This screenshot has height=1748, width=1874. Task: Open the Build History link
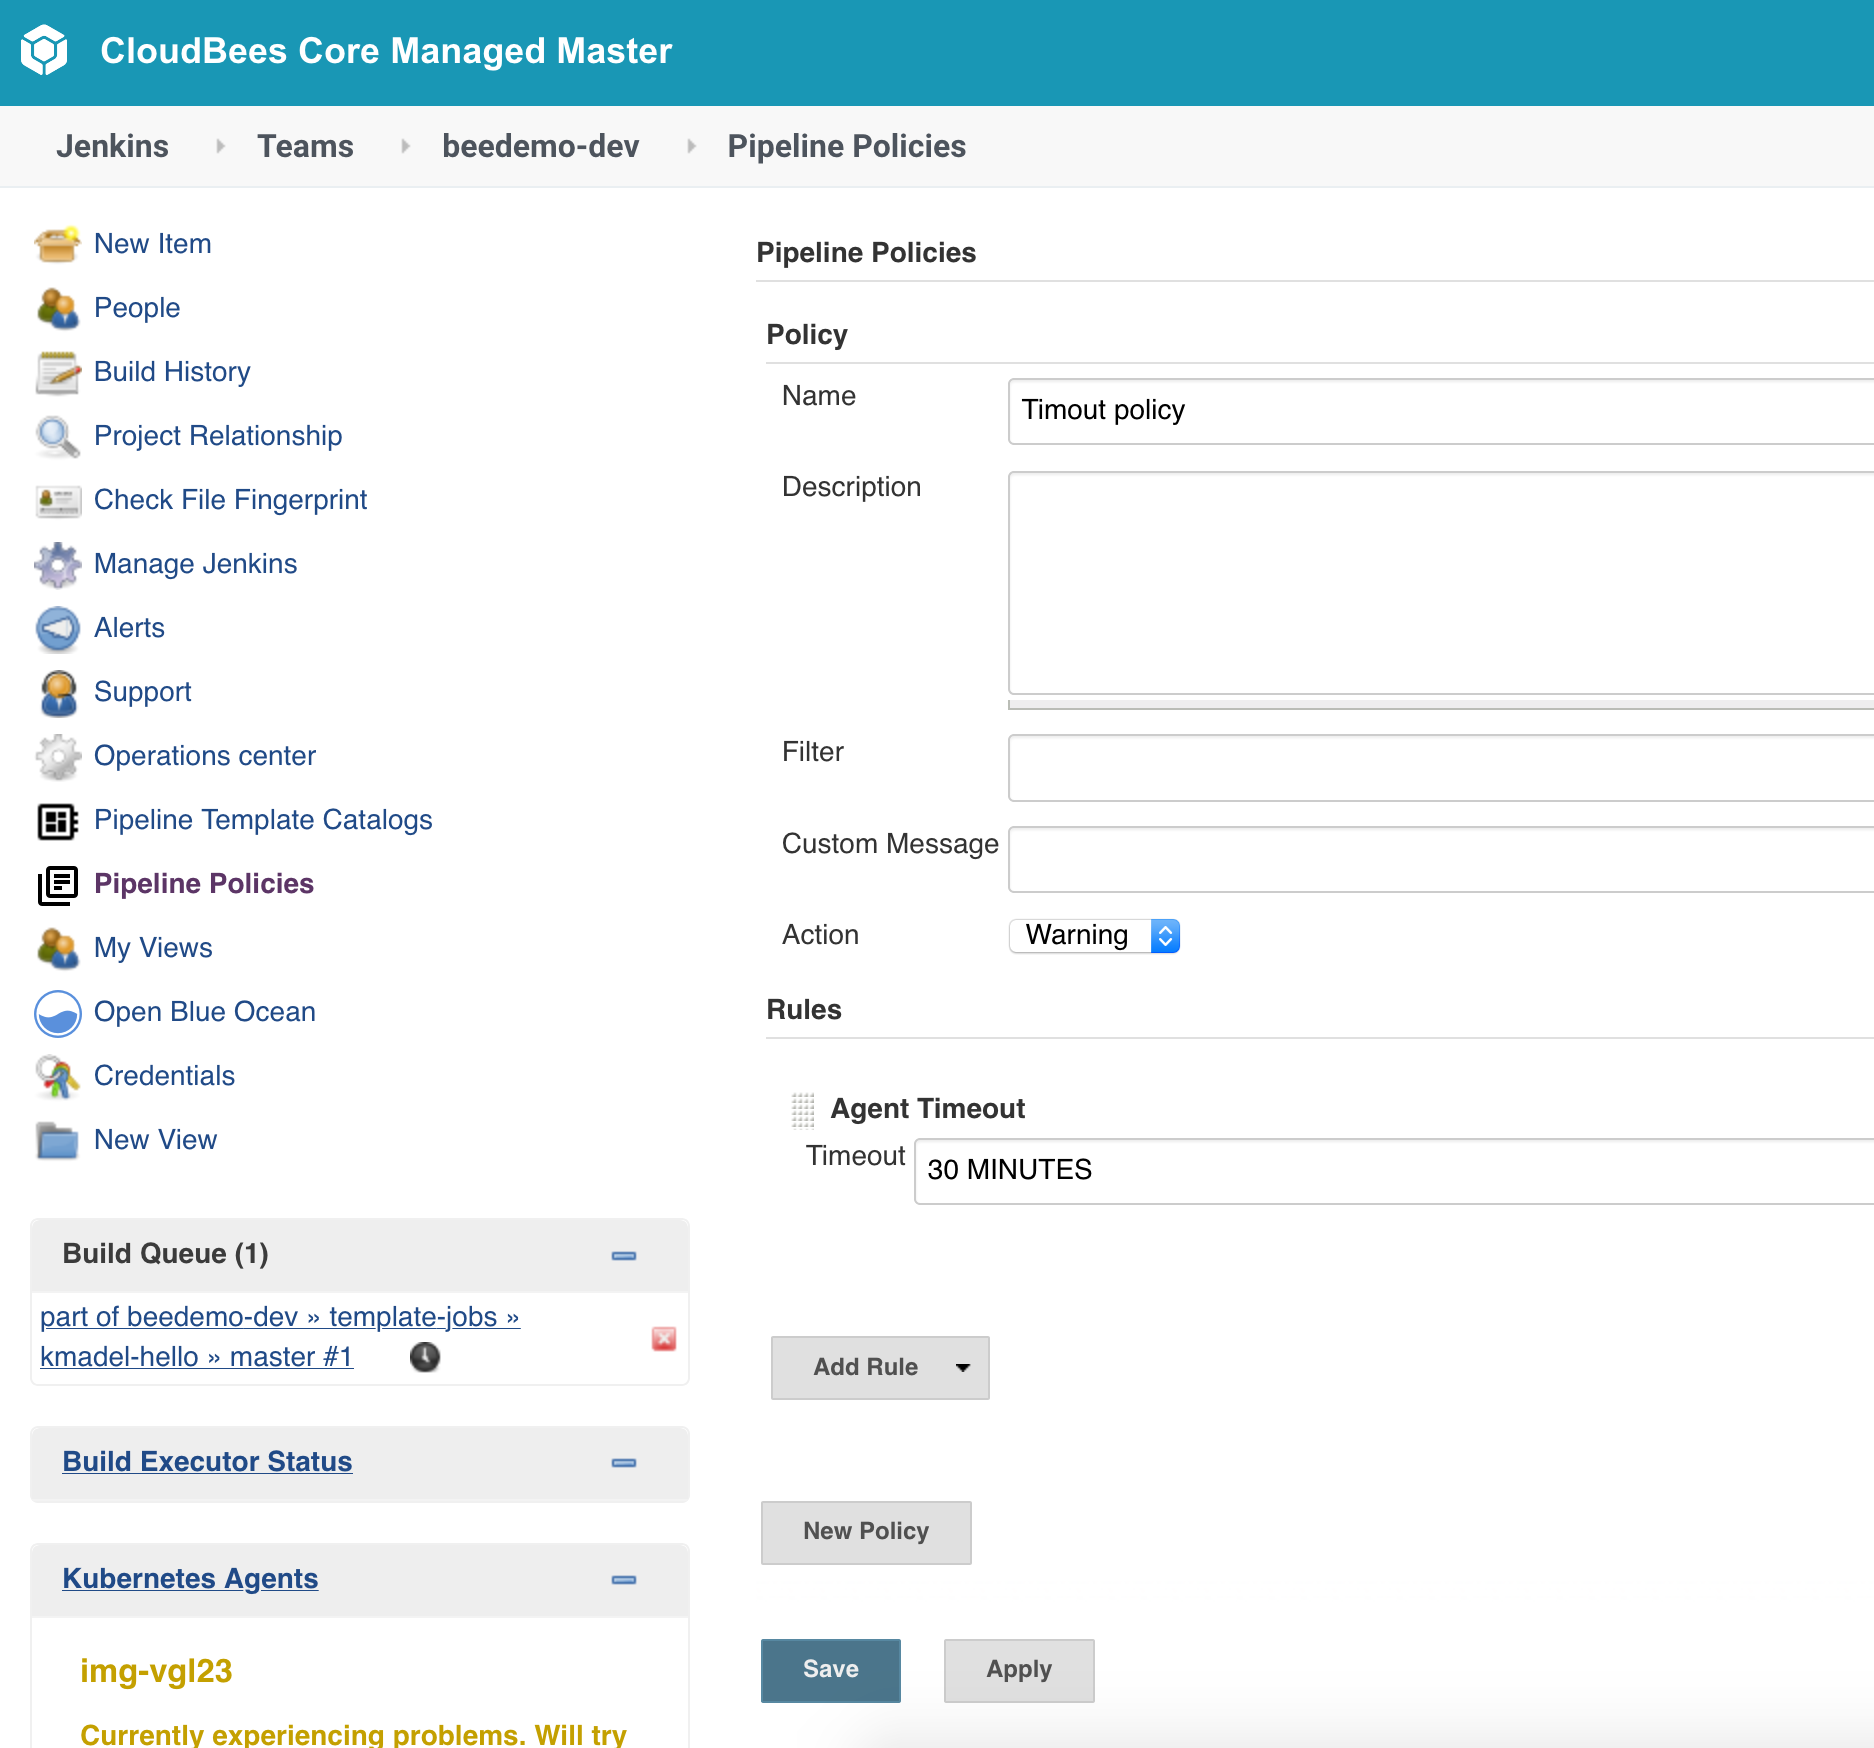click(x=172, y=372)
